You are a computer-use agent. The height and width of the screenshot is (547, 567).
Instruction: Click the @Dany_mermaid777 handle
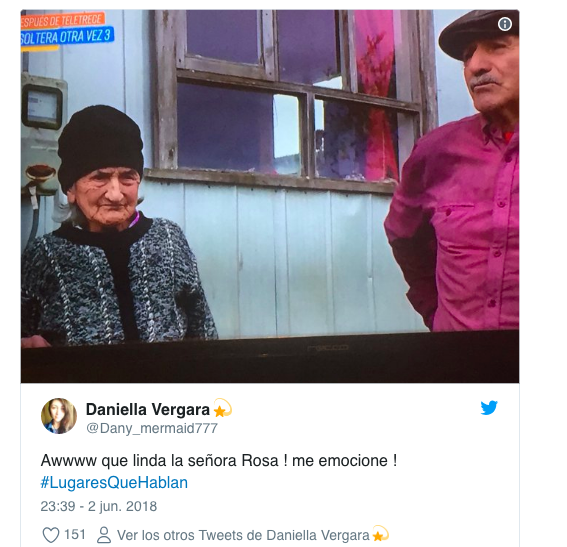pos(152,428)
